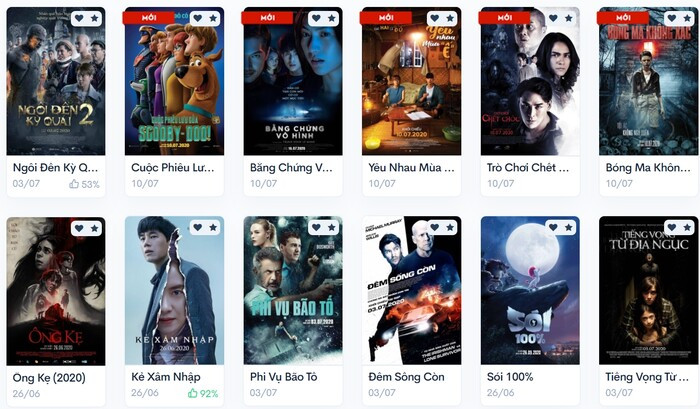This screenshot has width=700, height=409.
Task: Click star icon on Tiếng Vọng Từ Địa Ngục
Action: click(x=687, y=227)
